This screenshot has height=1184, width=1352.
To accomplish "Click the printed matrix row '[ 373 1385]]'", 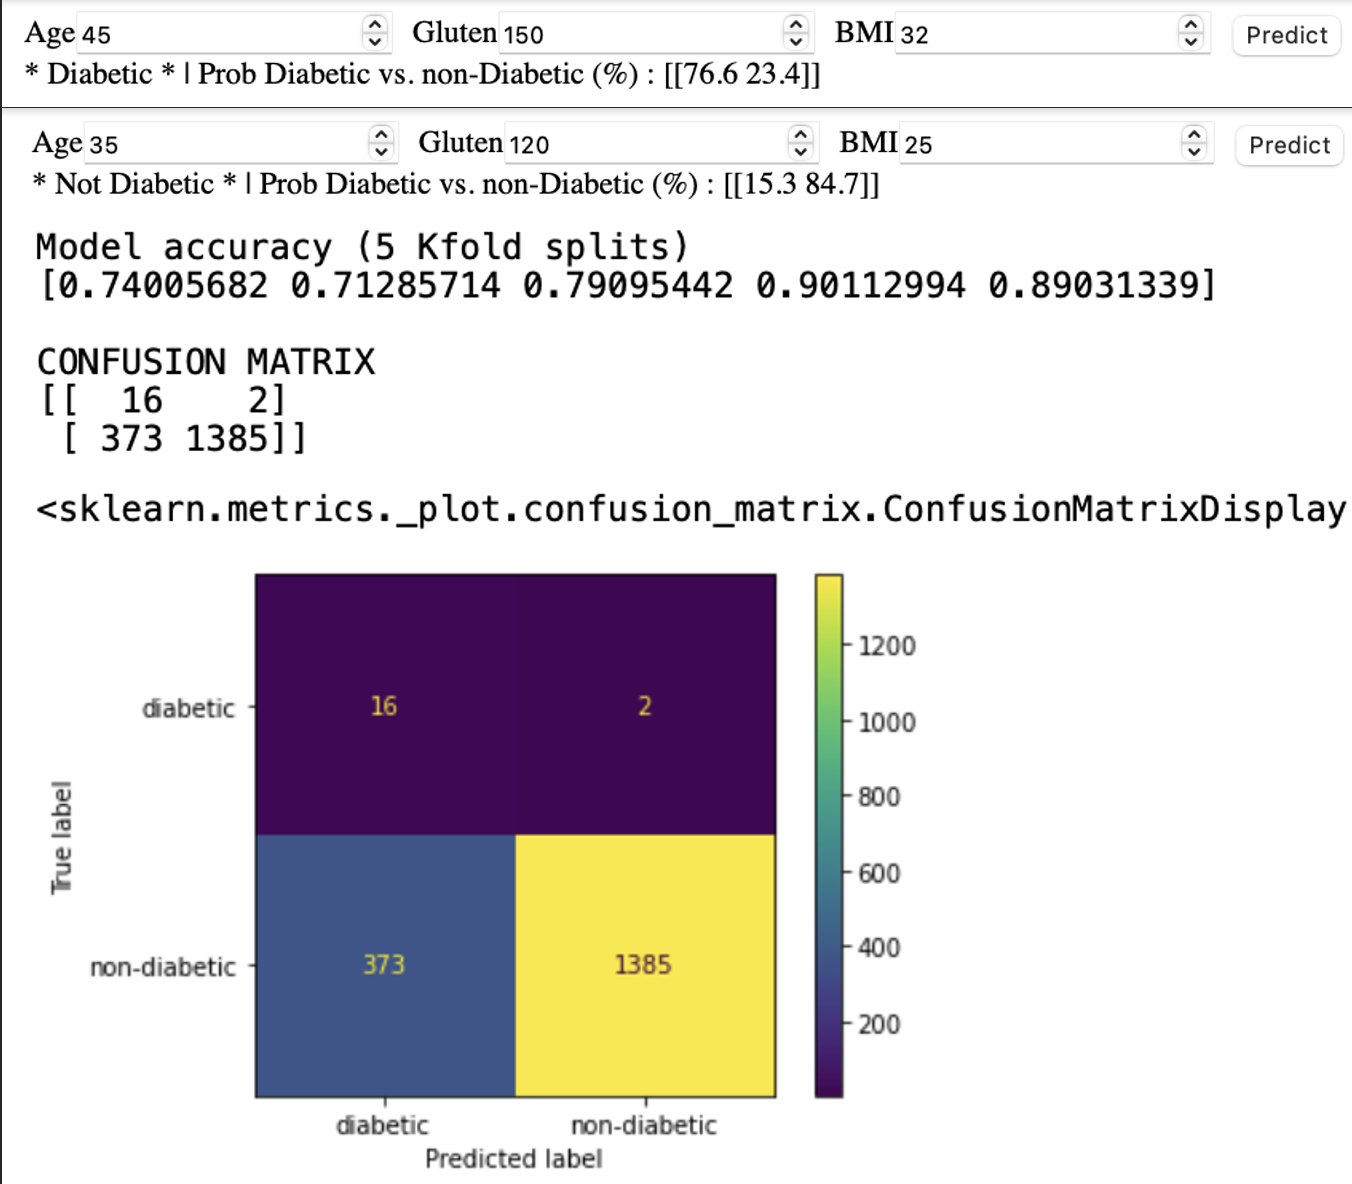I will 185,438.
